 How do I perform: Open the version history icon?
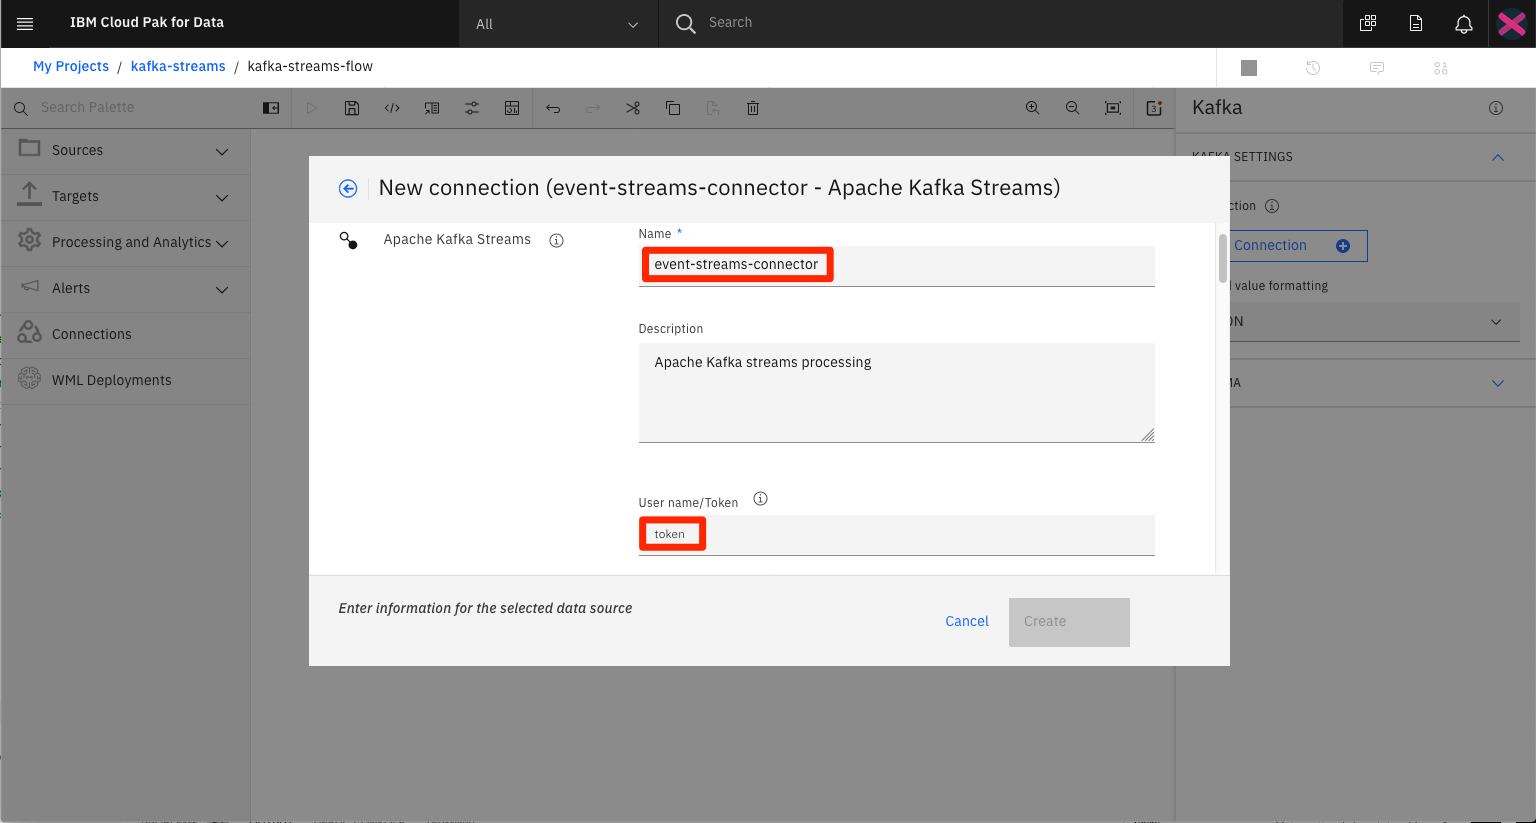(1313, 68)
